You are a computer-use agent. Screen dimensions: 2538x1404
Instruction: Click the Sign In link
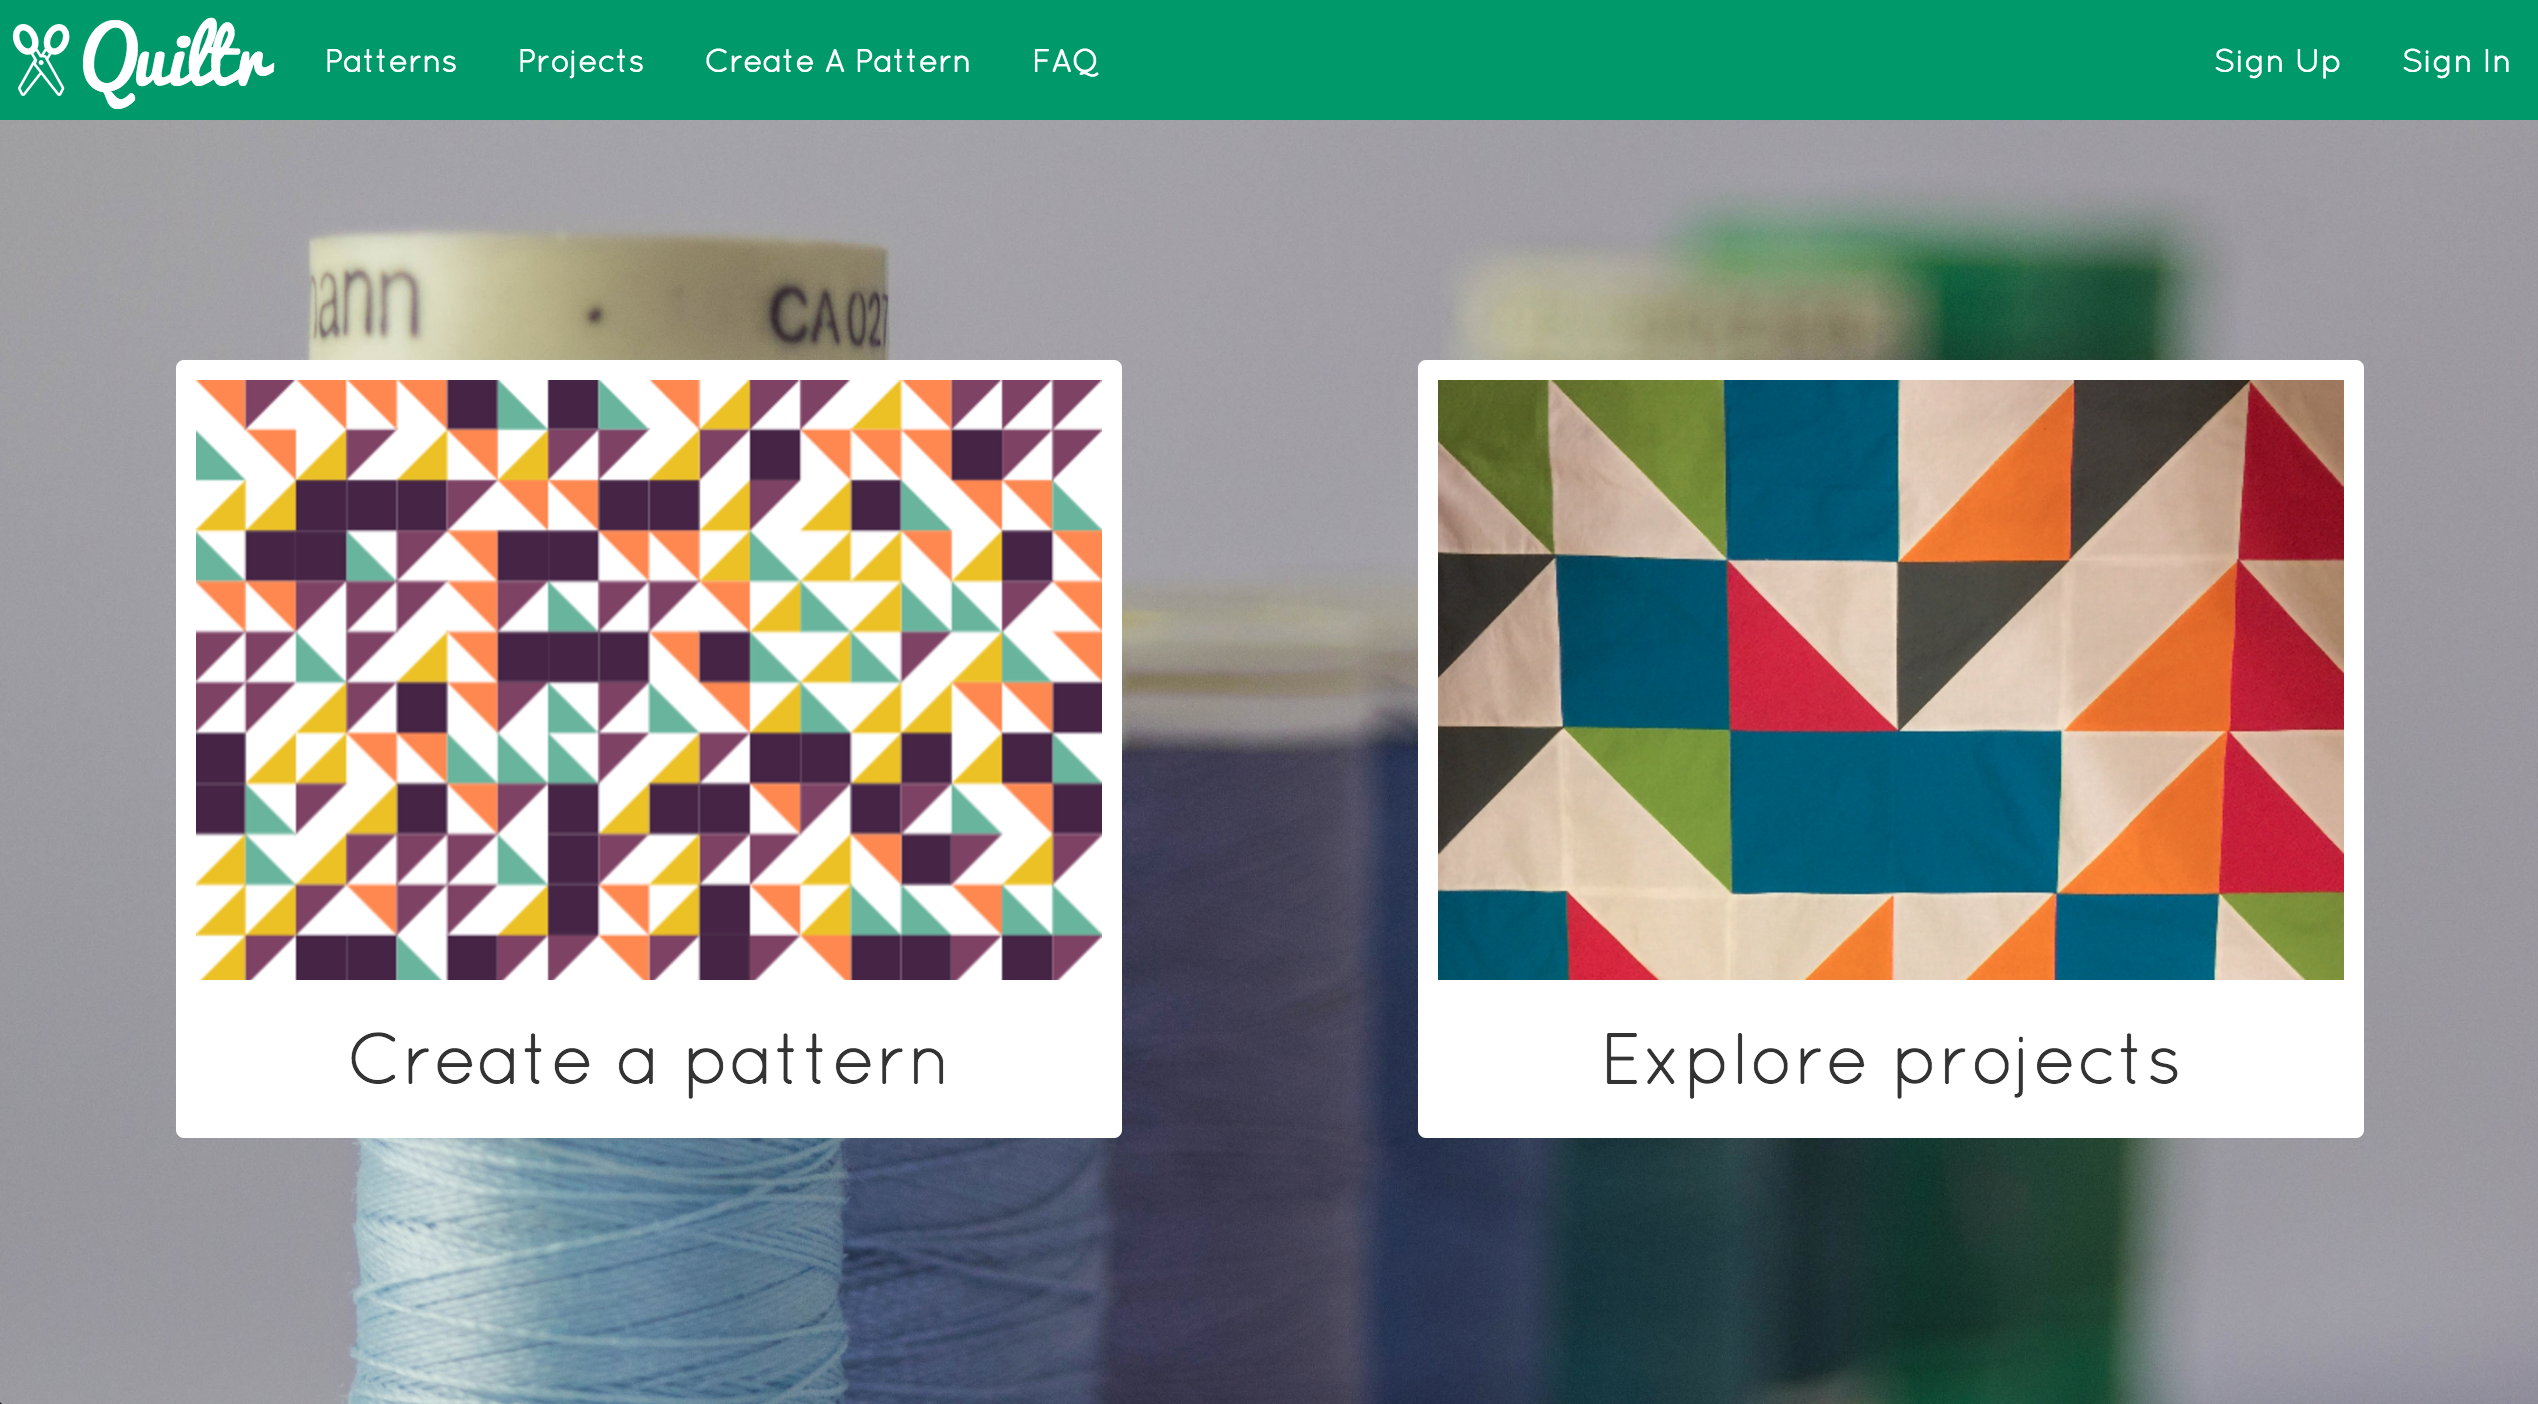pos(2456,61)
